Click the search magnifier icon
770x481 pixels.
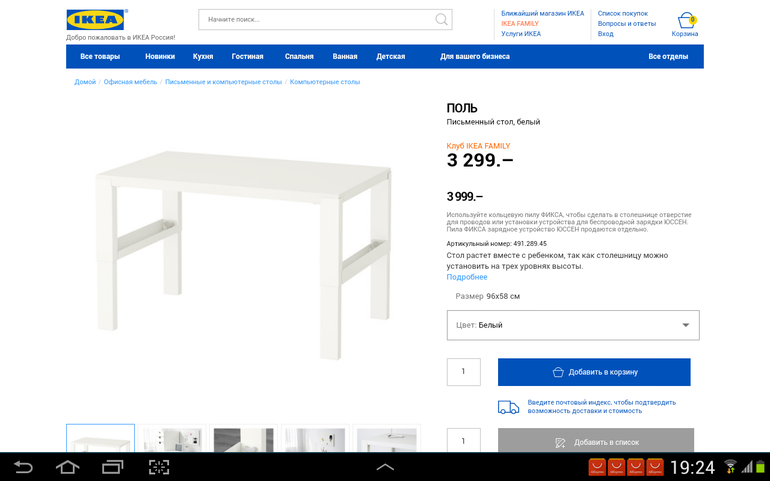click(441, 20)
